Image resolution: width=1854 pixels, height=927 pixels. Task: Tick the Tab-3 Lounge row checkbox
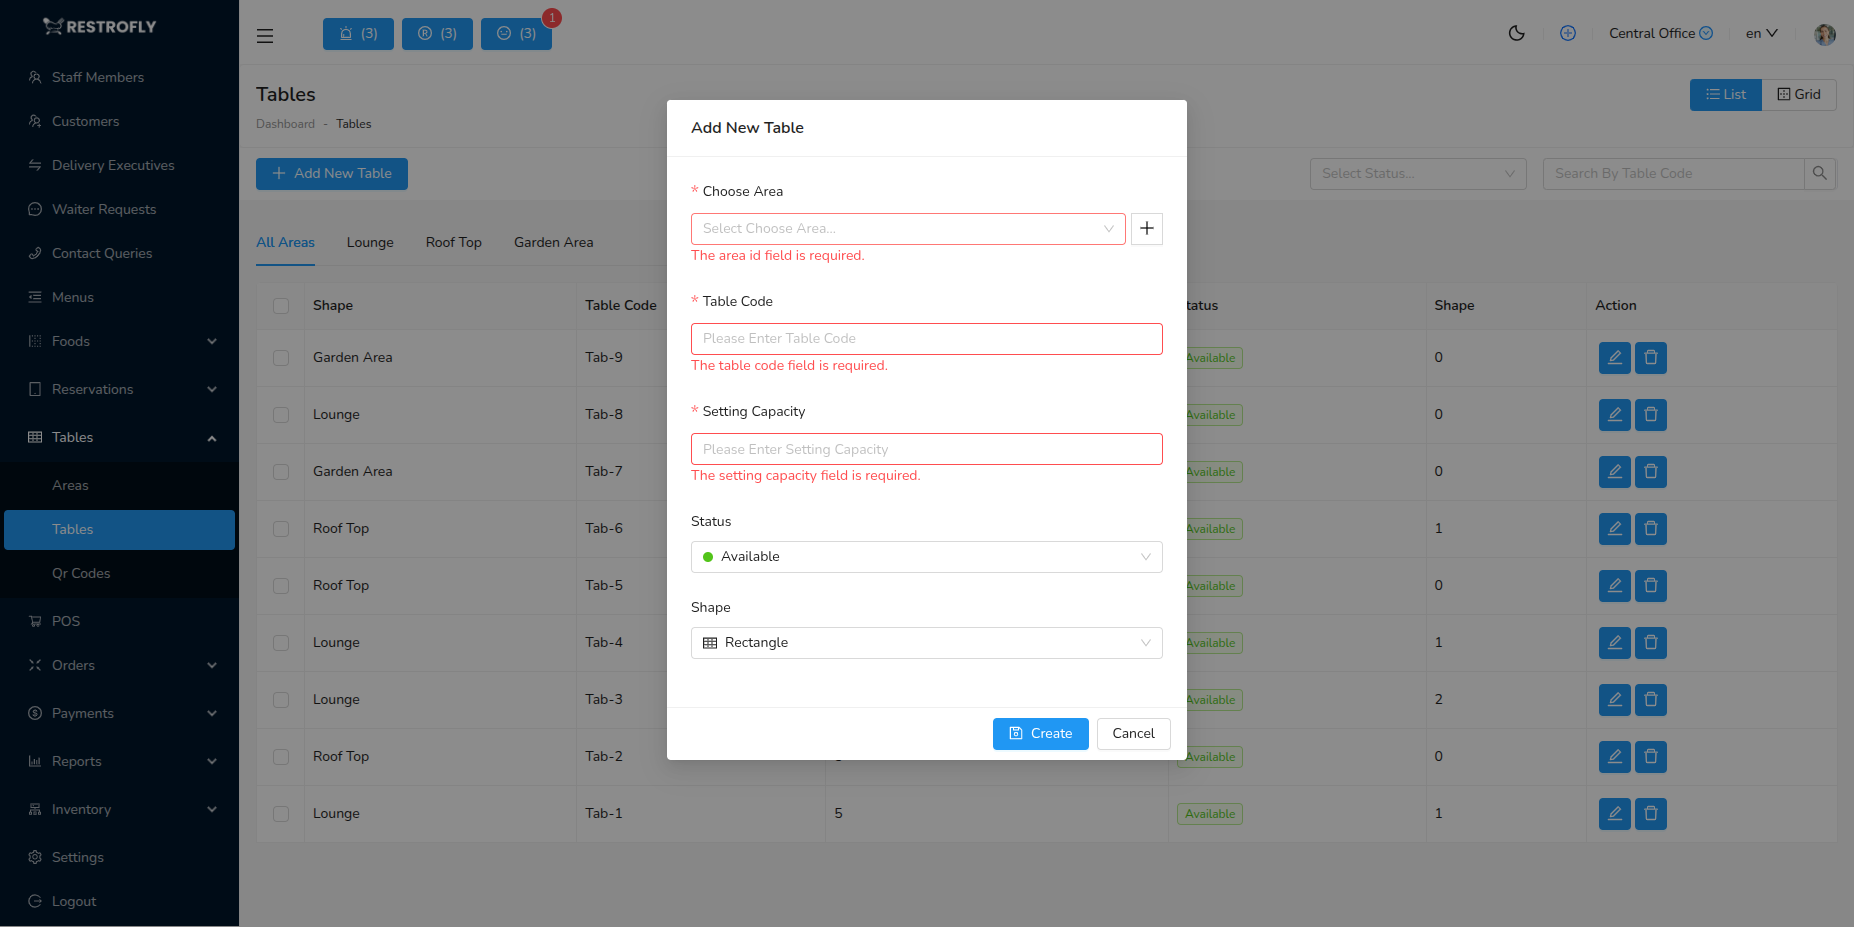tap(280, 700)
